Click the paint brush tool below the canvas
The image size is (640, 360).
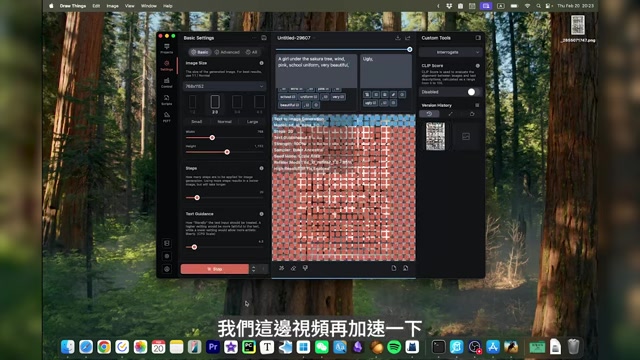tap(305, 268)
